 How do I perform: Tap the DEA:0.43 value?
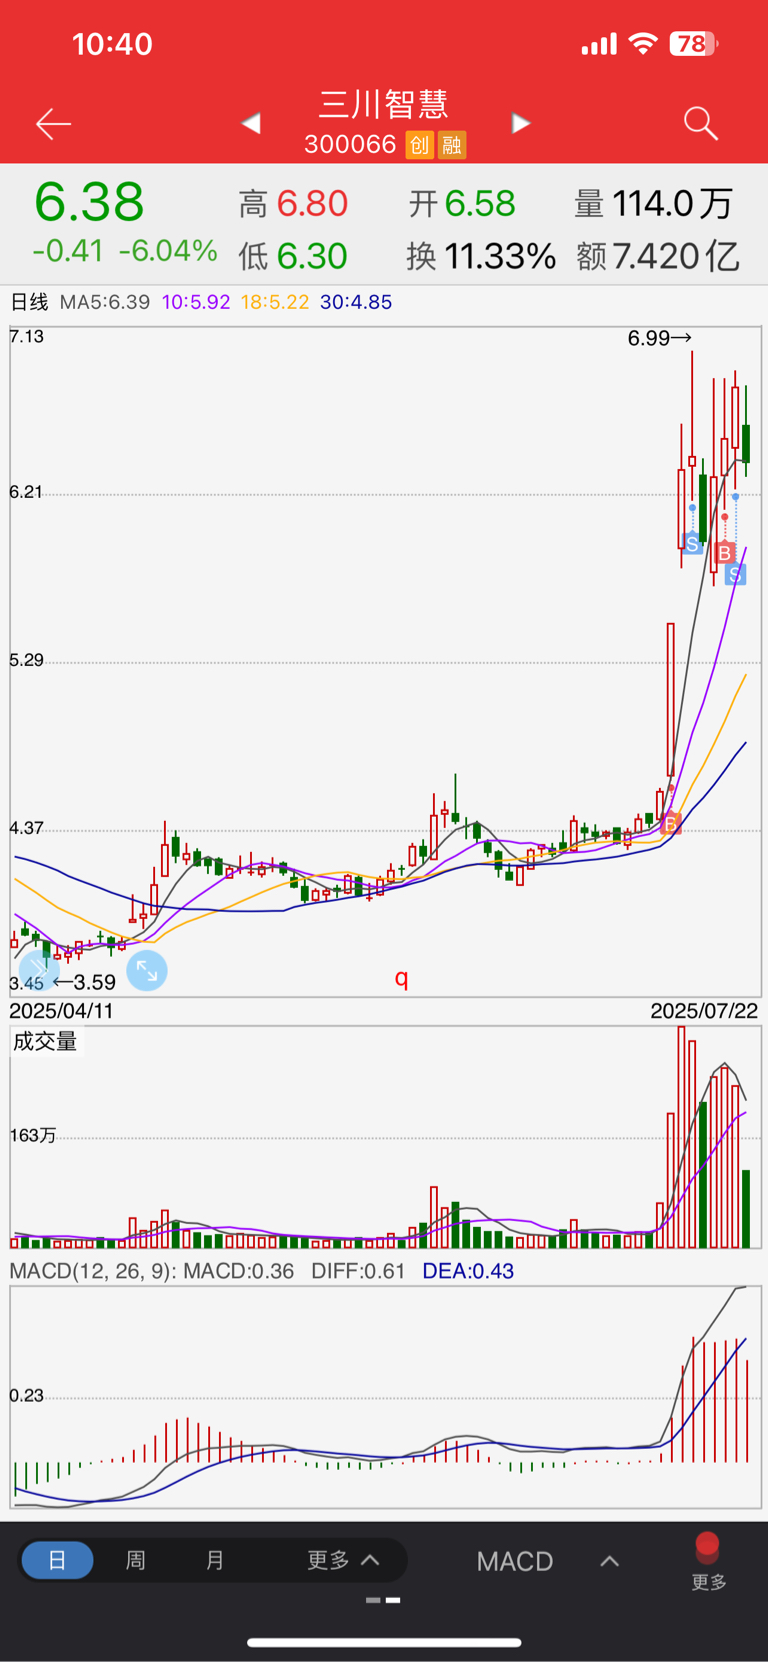(468, 1271)
